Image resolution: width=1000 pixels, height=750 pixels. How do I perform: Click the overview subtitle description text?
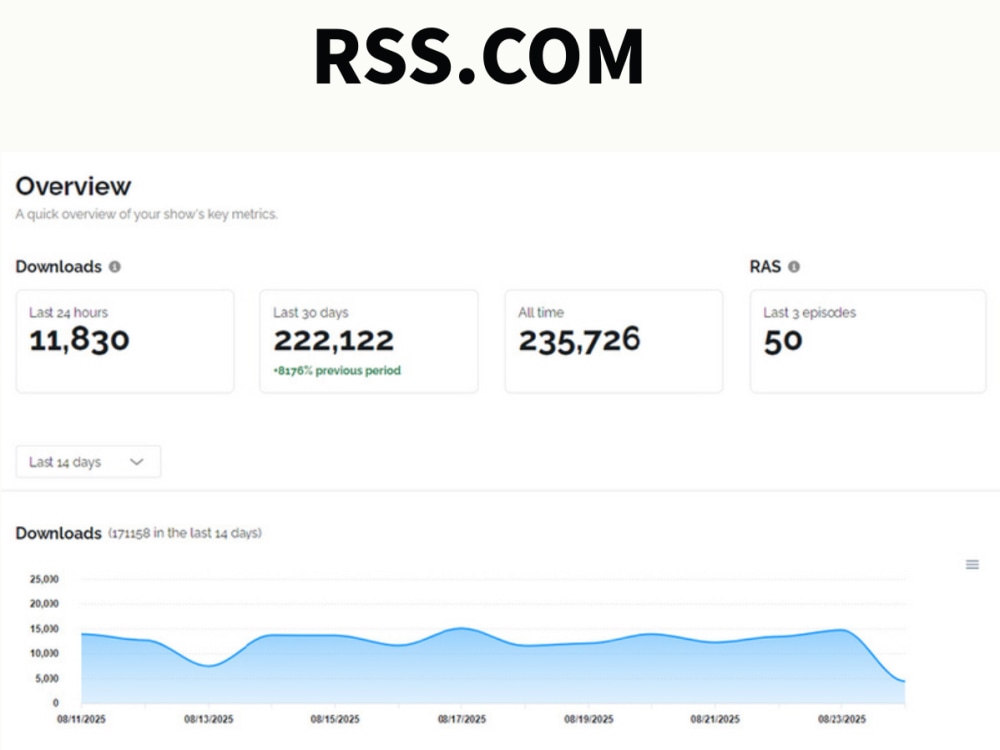tap(147, 214)
